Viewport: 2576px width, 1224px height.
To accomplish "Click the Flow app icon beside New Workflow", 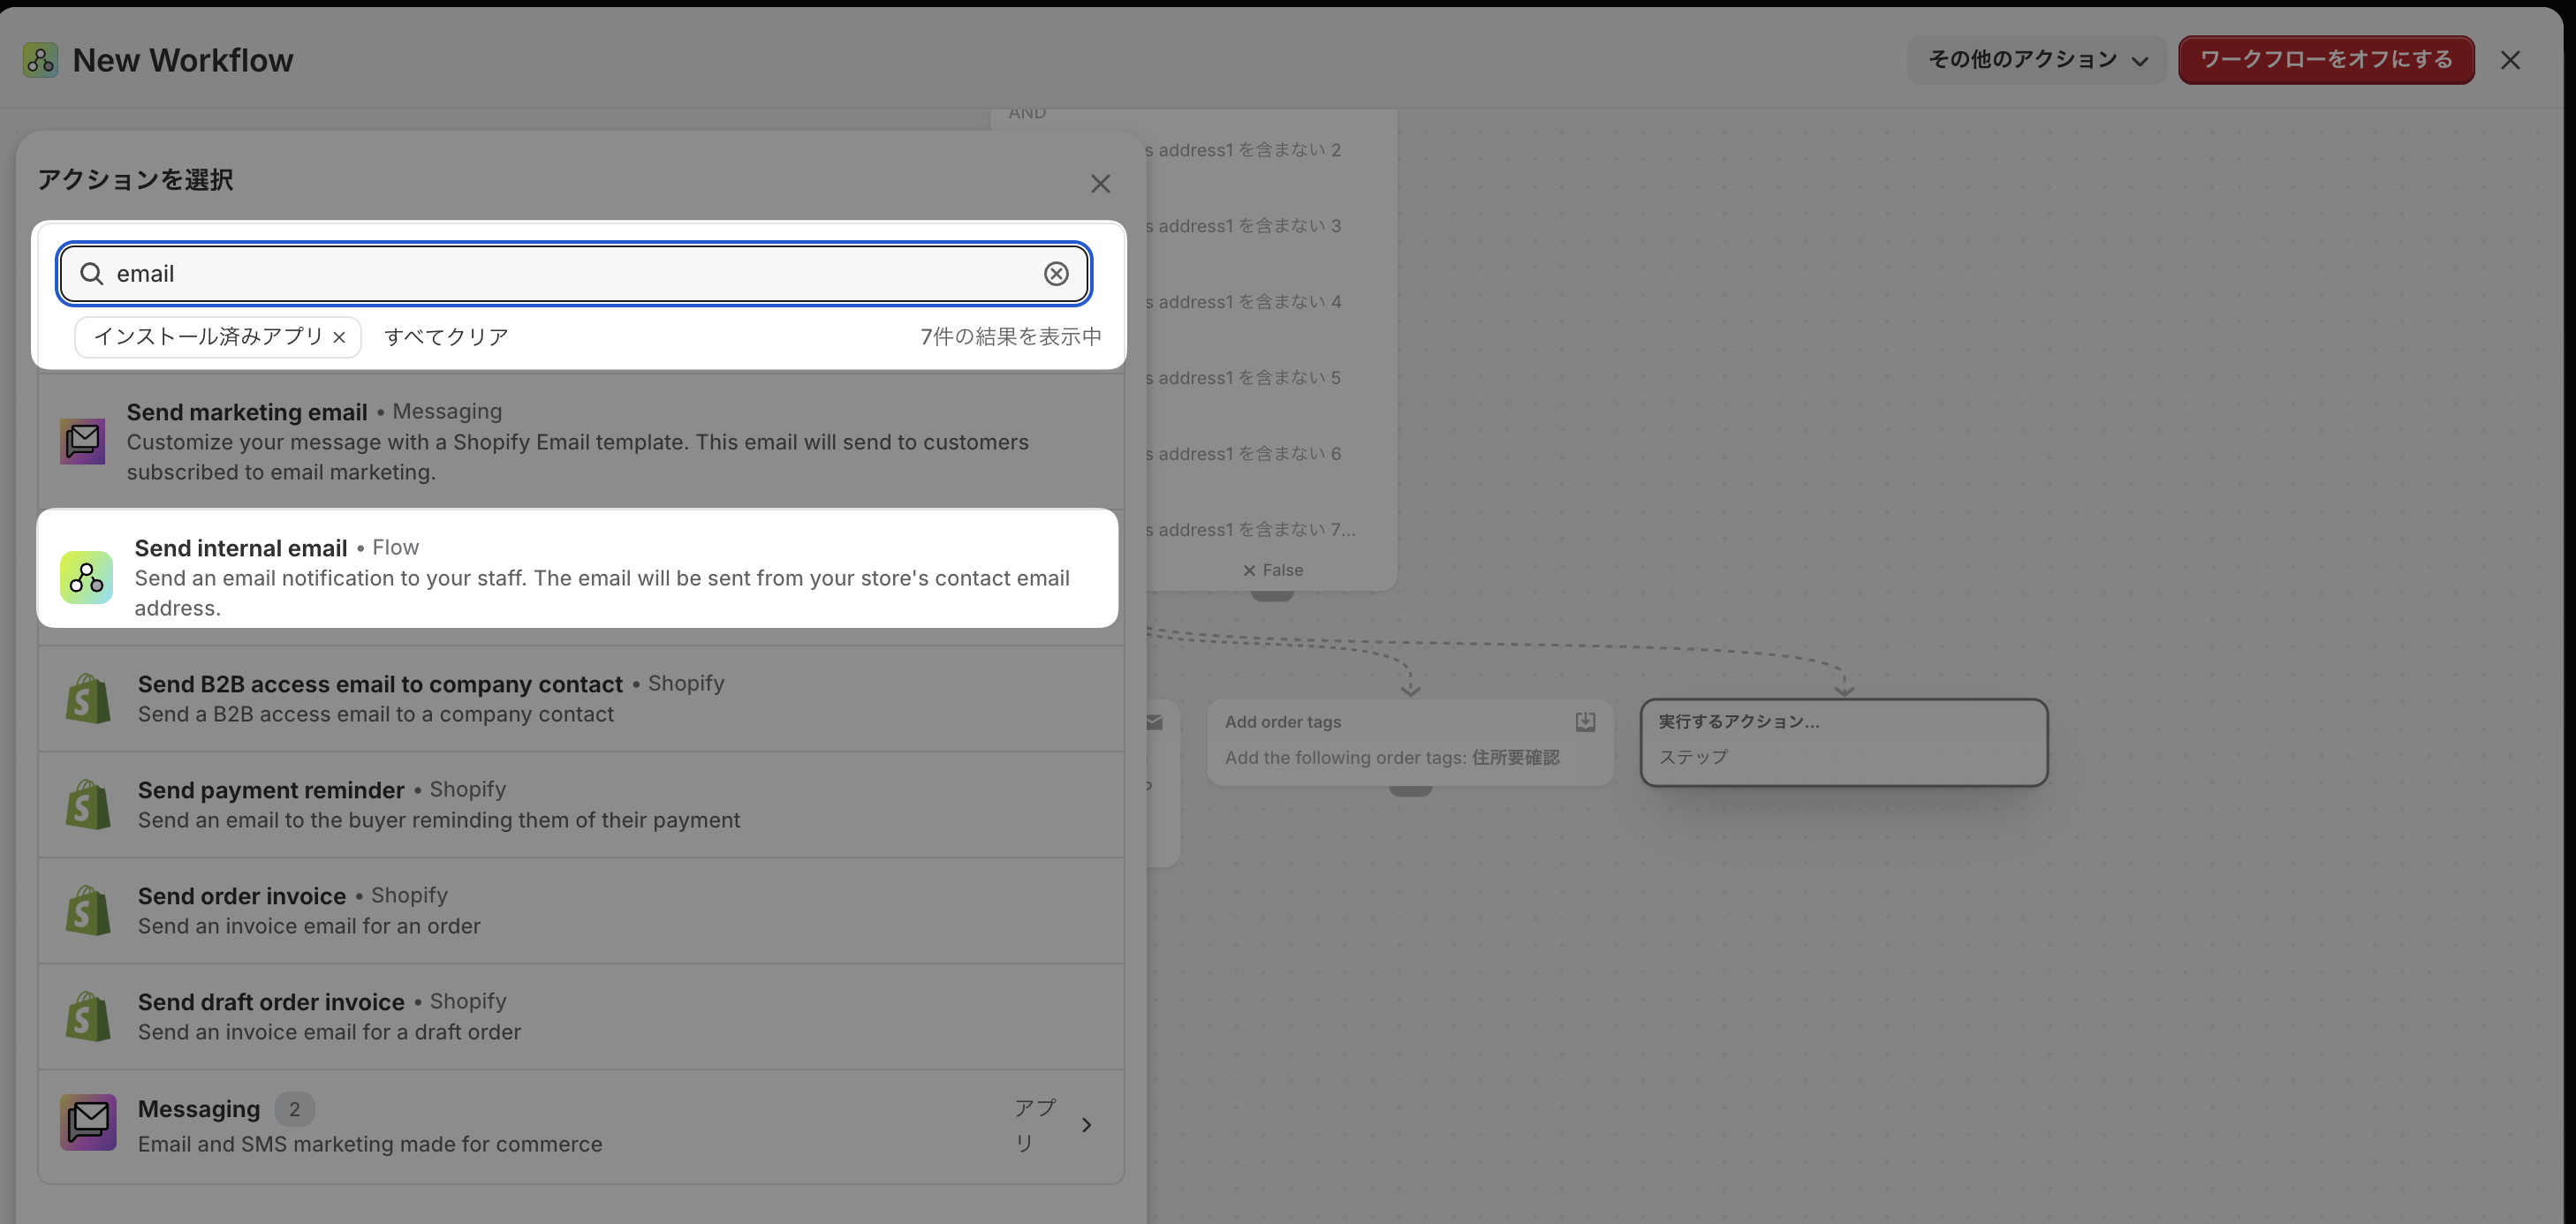I will (x=41, y=60).
